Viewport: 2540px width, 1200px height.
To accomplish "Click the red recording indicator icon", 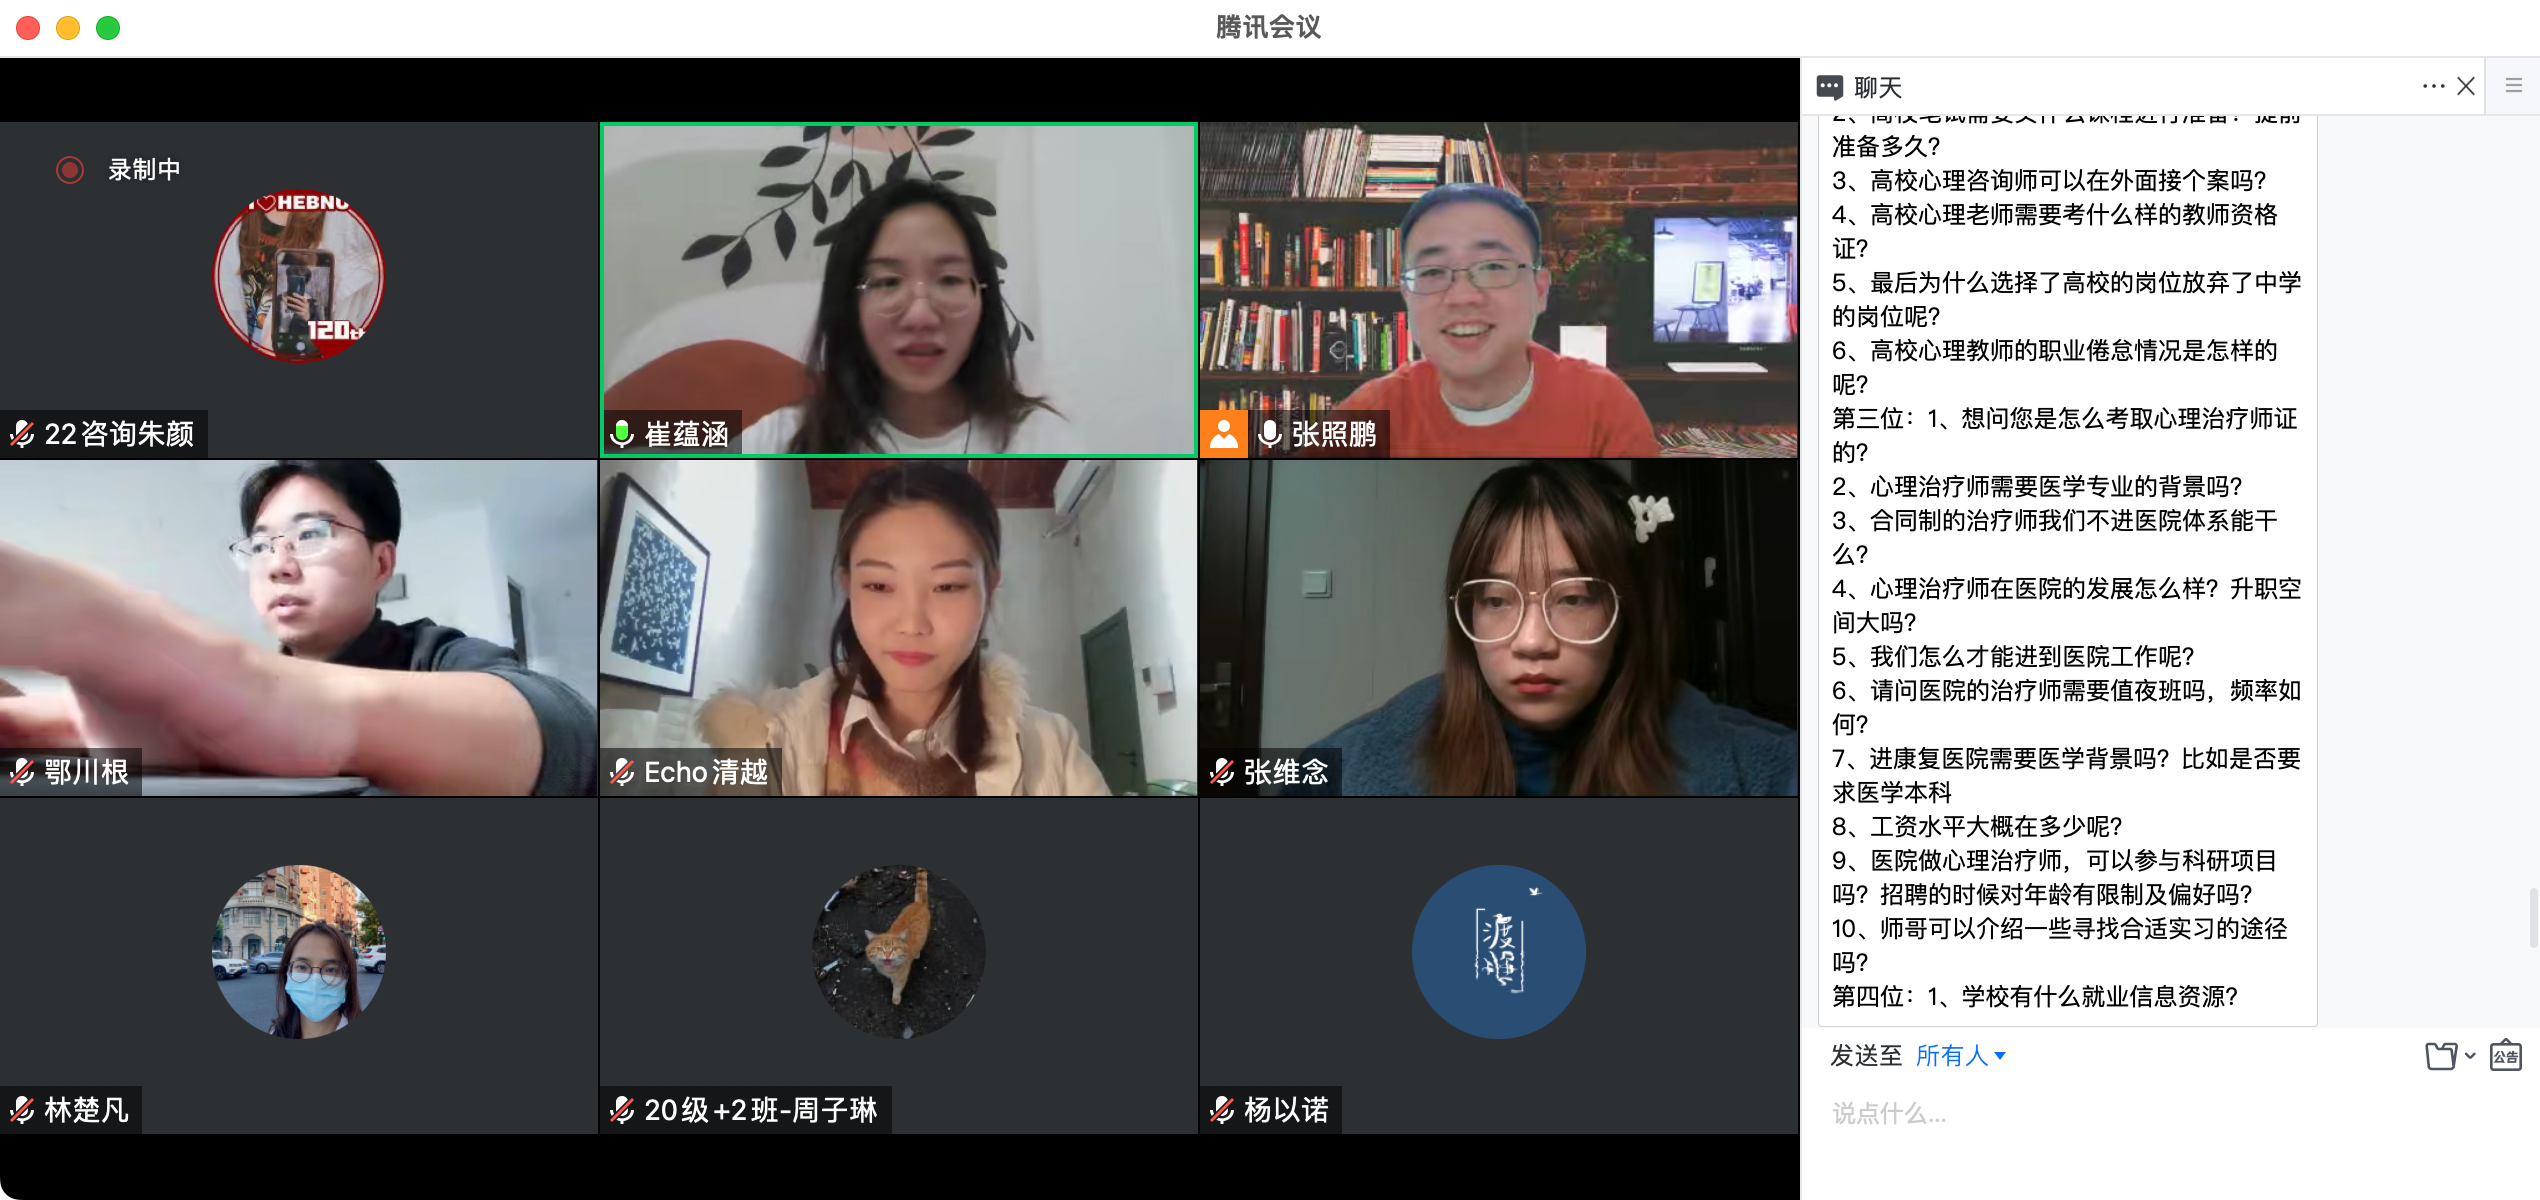I will tap(69, 170).
